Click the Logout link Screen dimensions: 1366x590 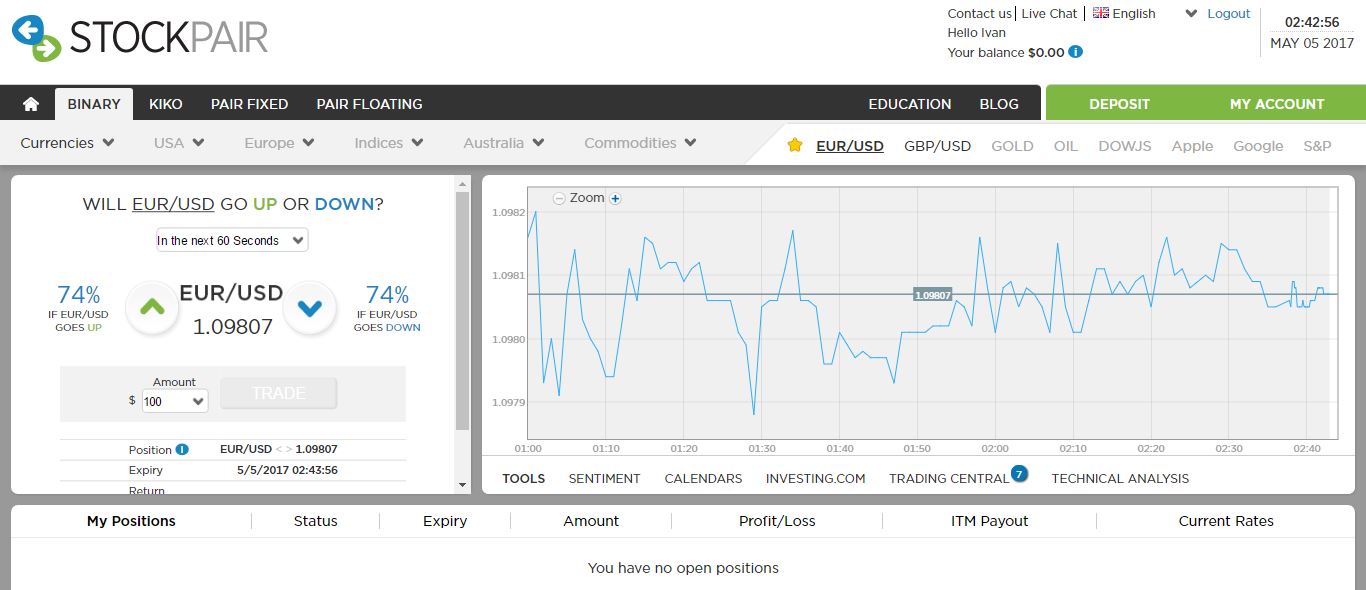(1229, 13)
